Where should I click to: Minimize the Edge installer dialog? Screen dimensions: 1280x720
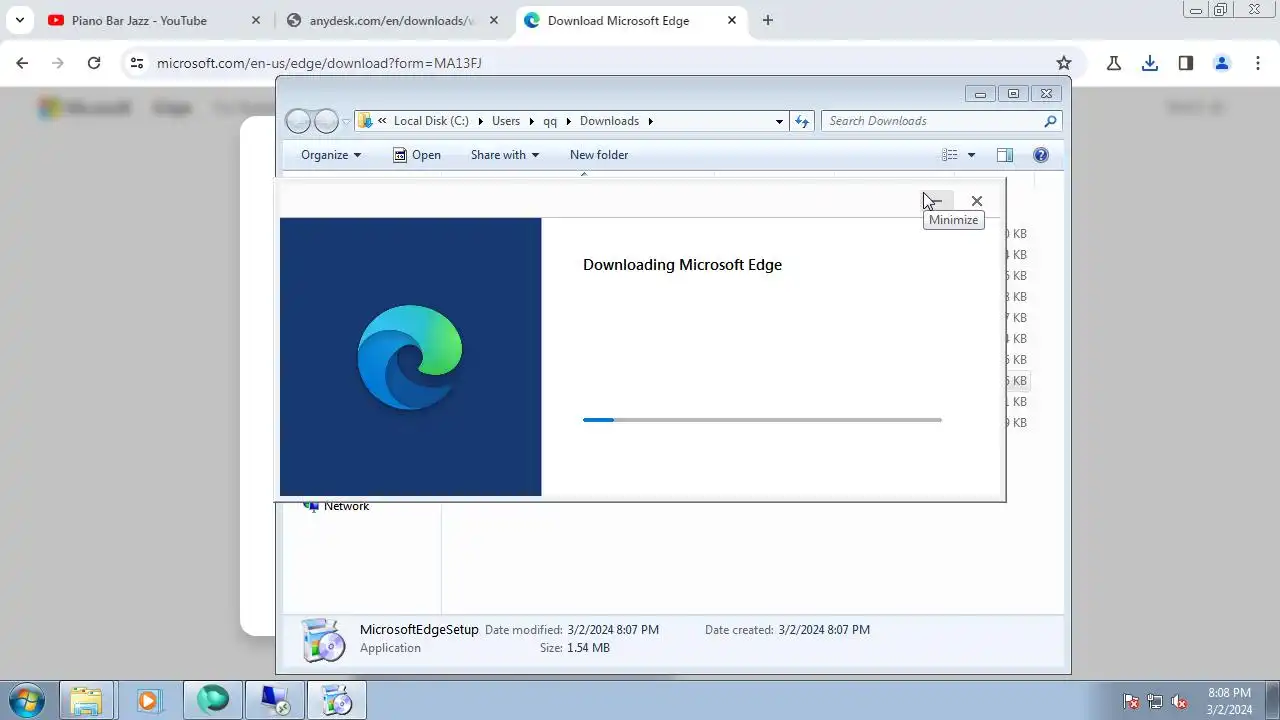tap(936, 201)
